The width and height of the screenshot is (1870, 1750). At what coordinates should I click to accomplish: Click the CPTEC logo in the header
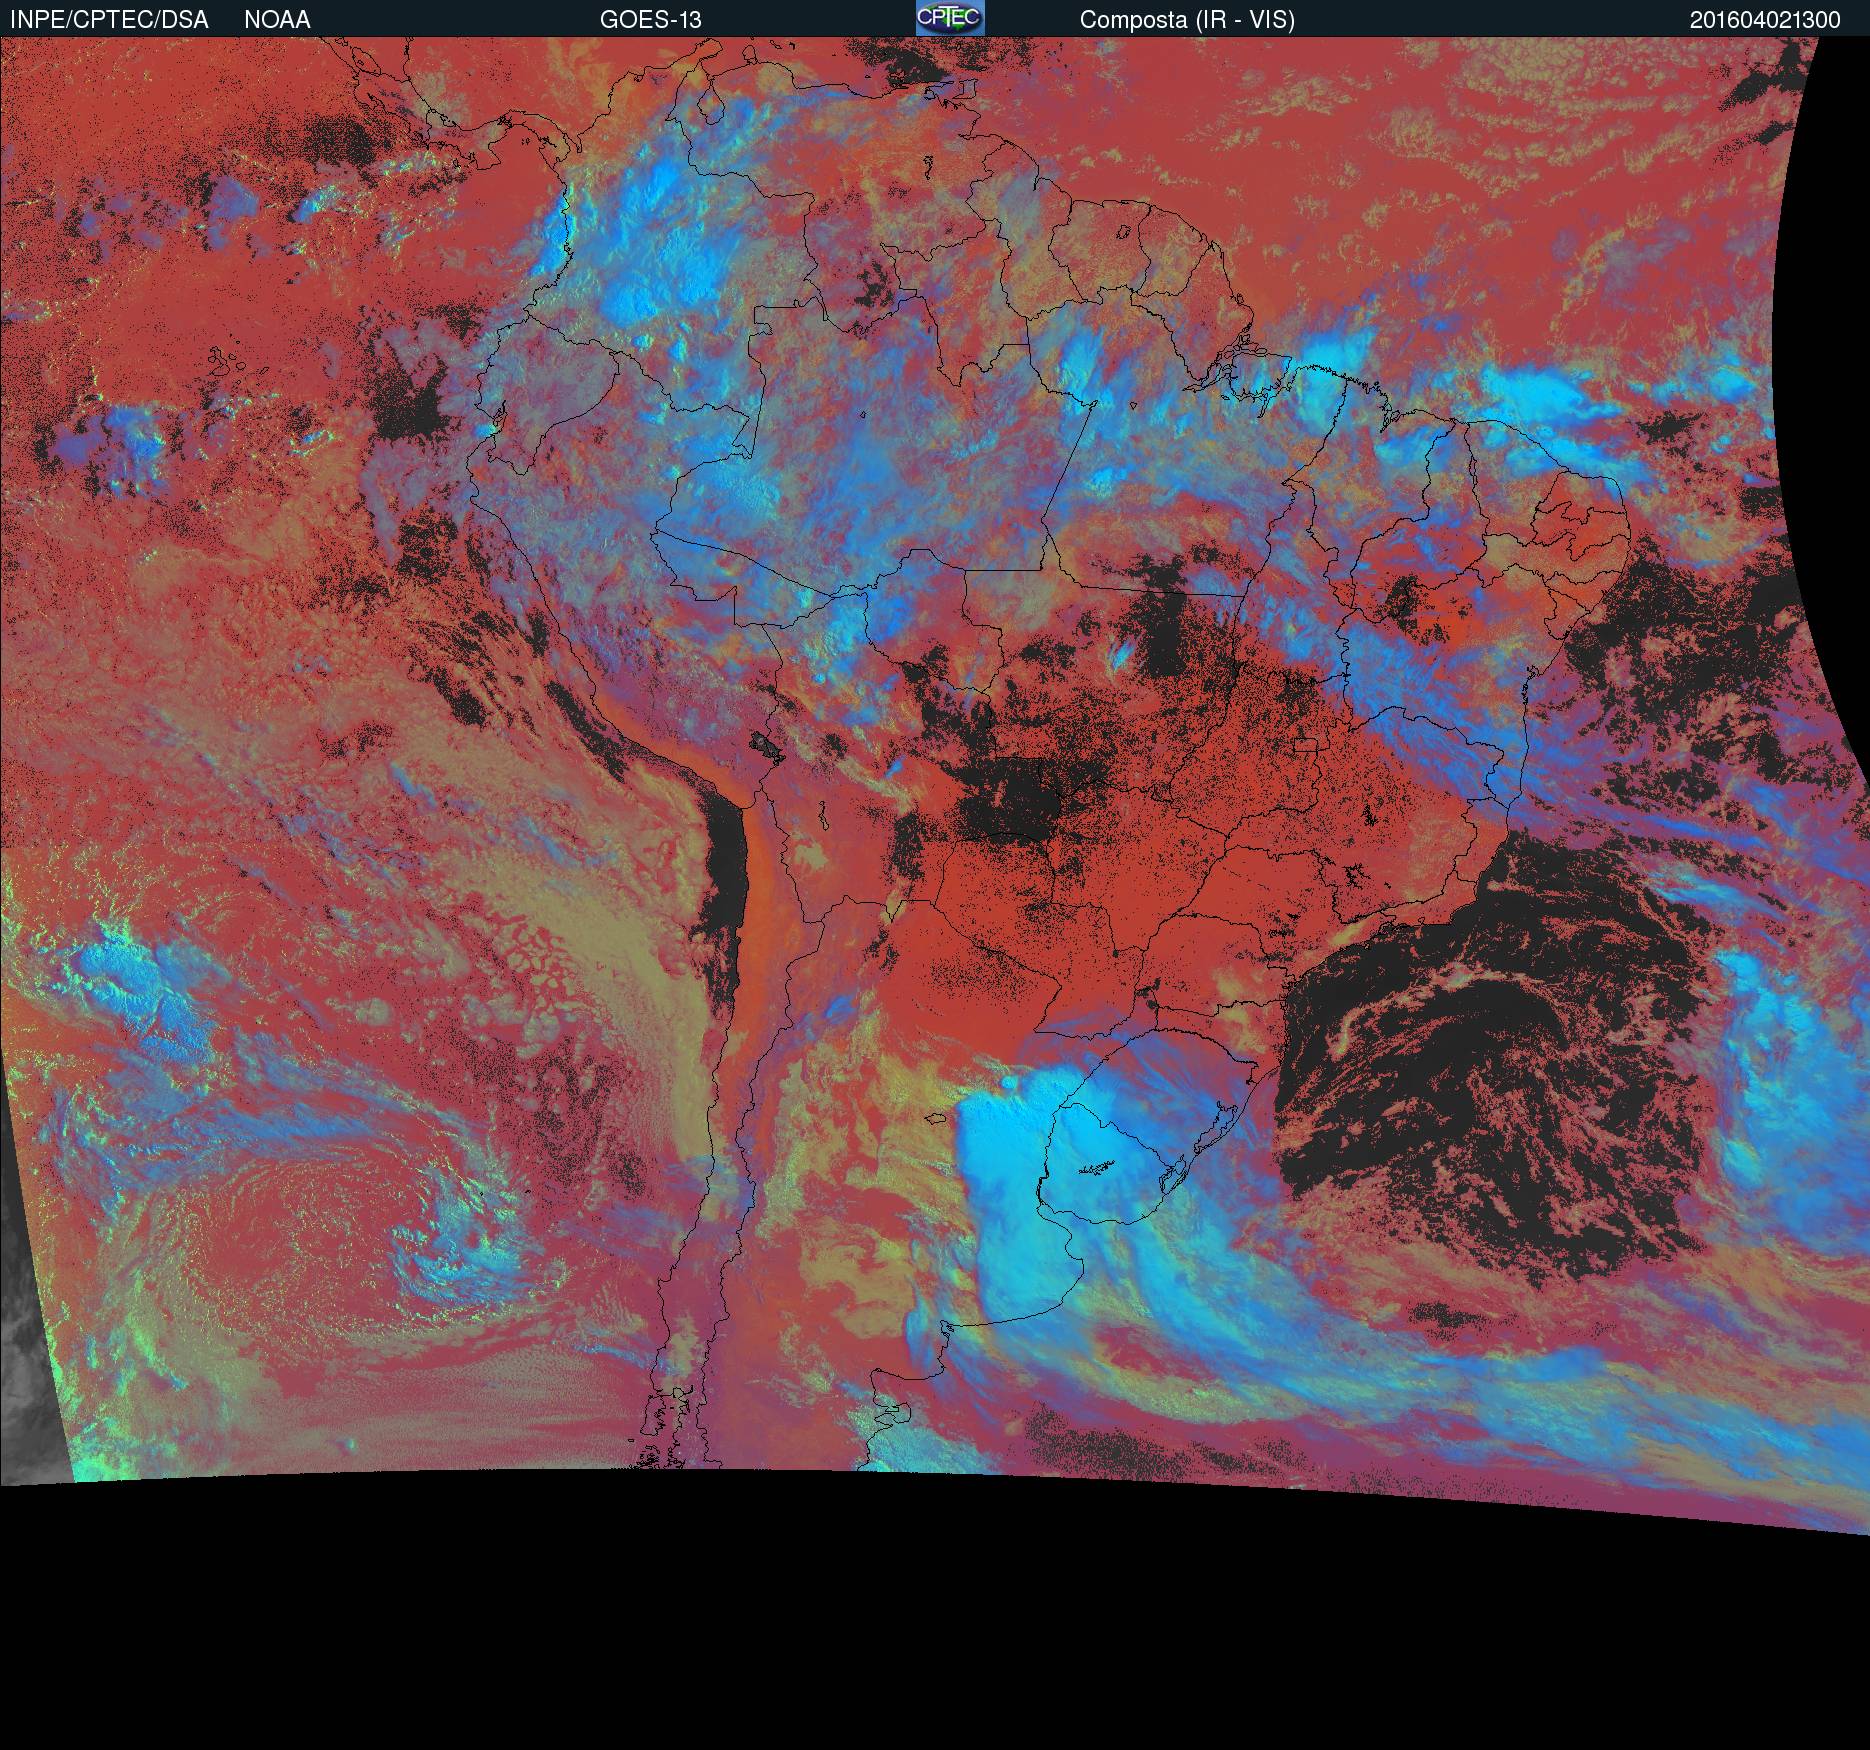click(x=950, y=18)
